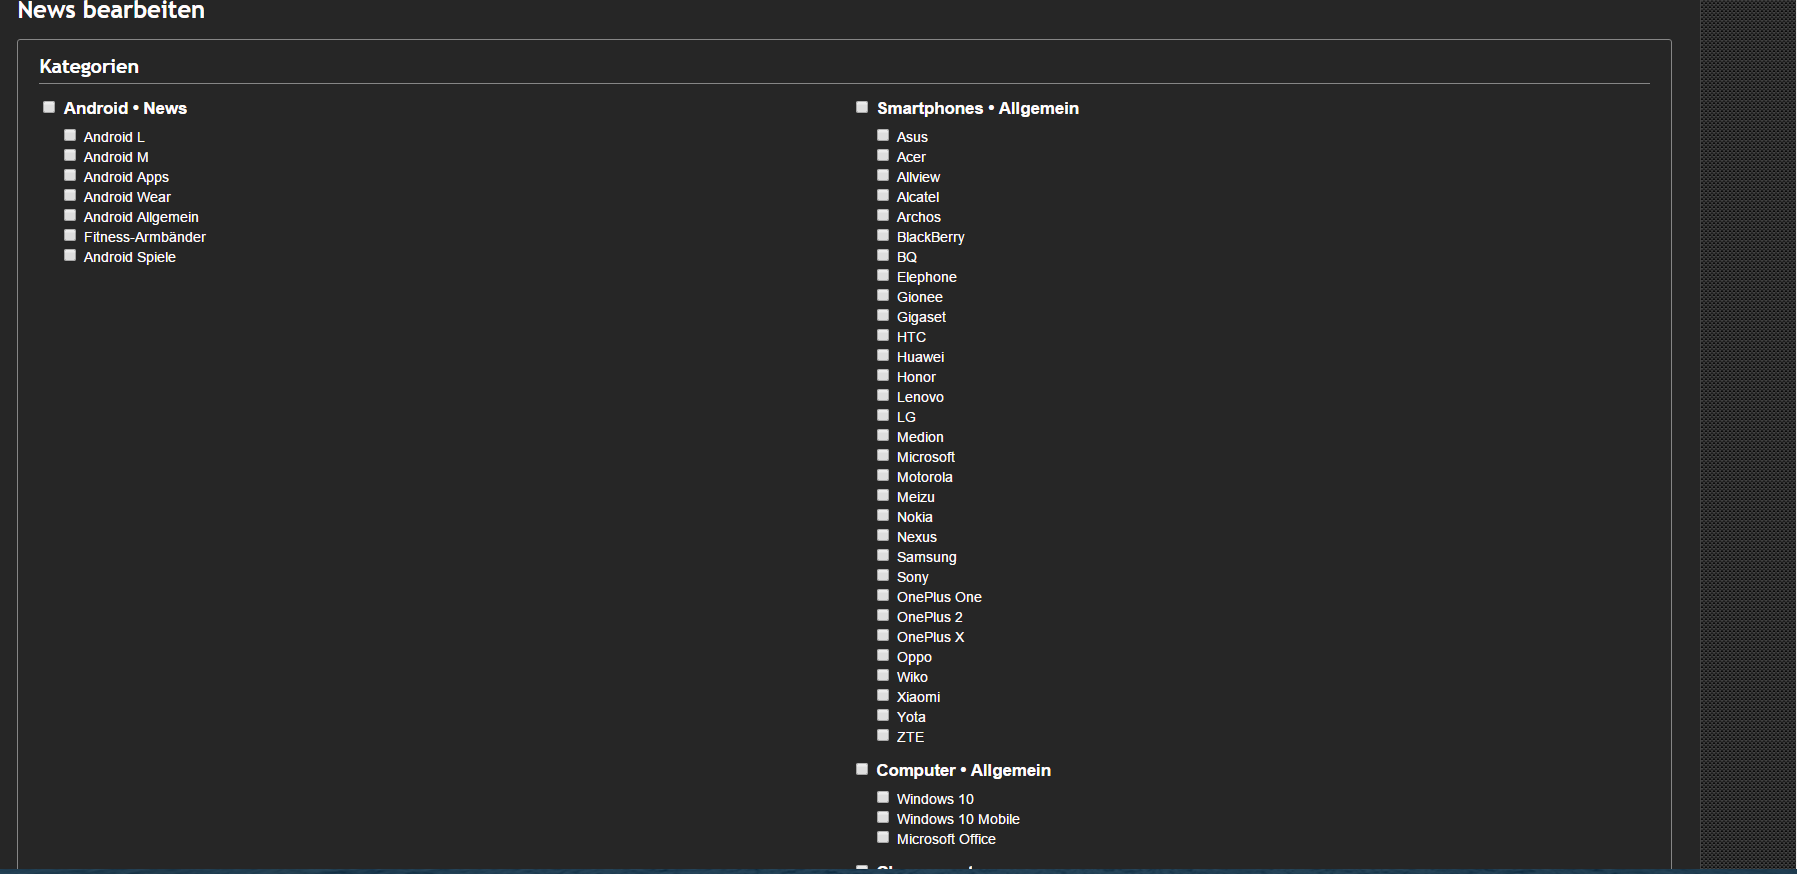1797x874 pixels.
Task: Tick the Android Apps category
Action: pos(70,175)
